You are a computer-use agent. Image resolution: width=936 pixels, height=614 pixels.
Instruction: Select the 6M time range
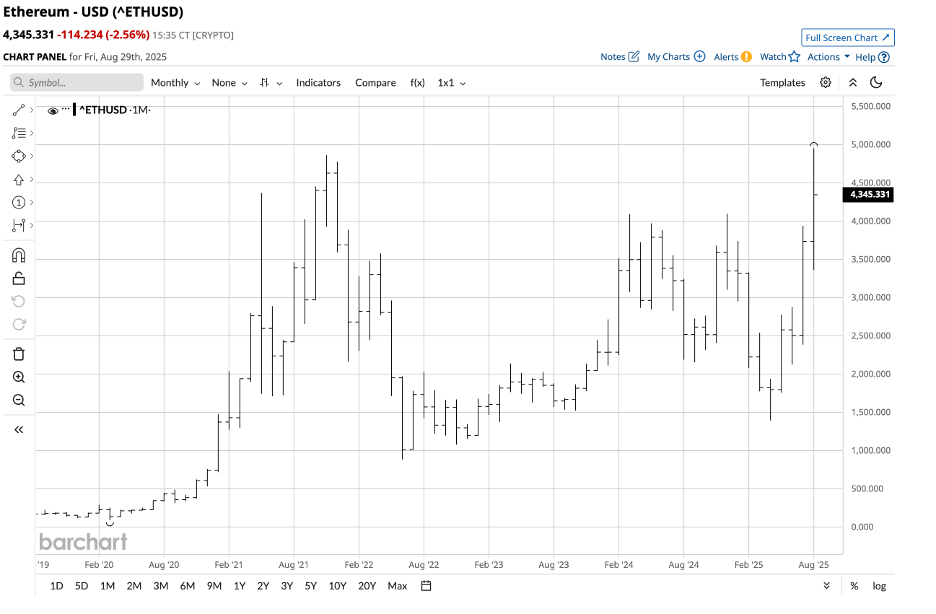(187, 586)
